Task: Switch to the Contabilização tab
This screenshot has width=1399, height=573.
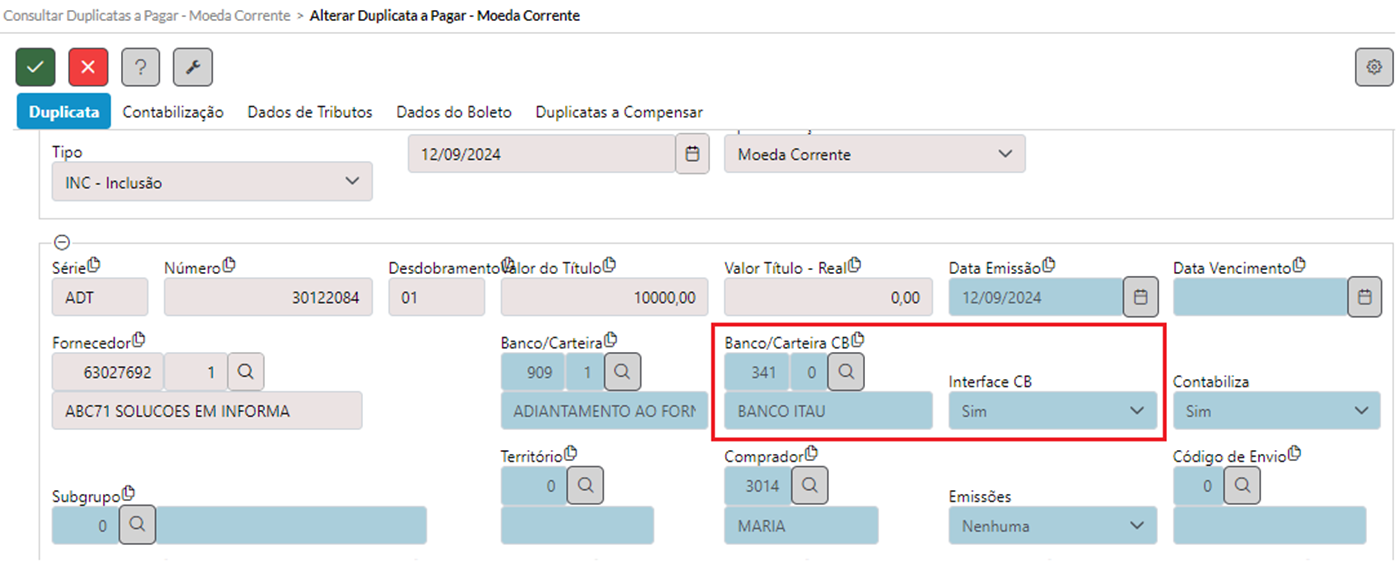Action: click(x=173, y=112)
